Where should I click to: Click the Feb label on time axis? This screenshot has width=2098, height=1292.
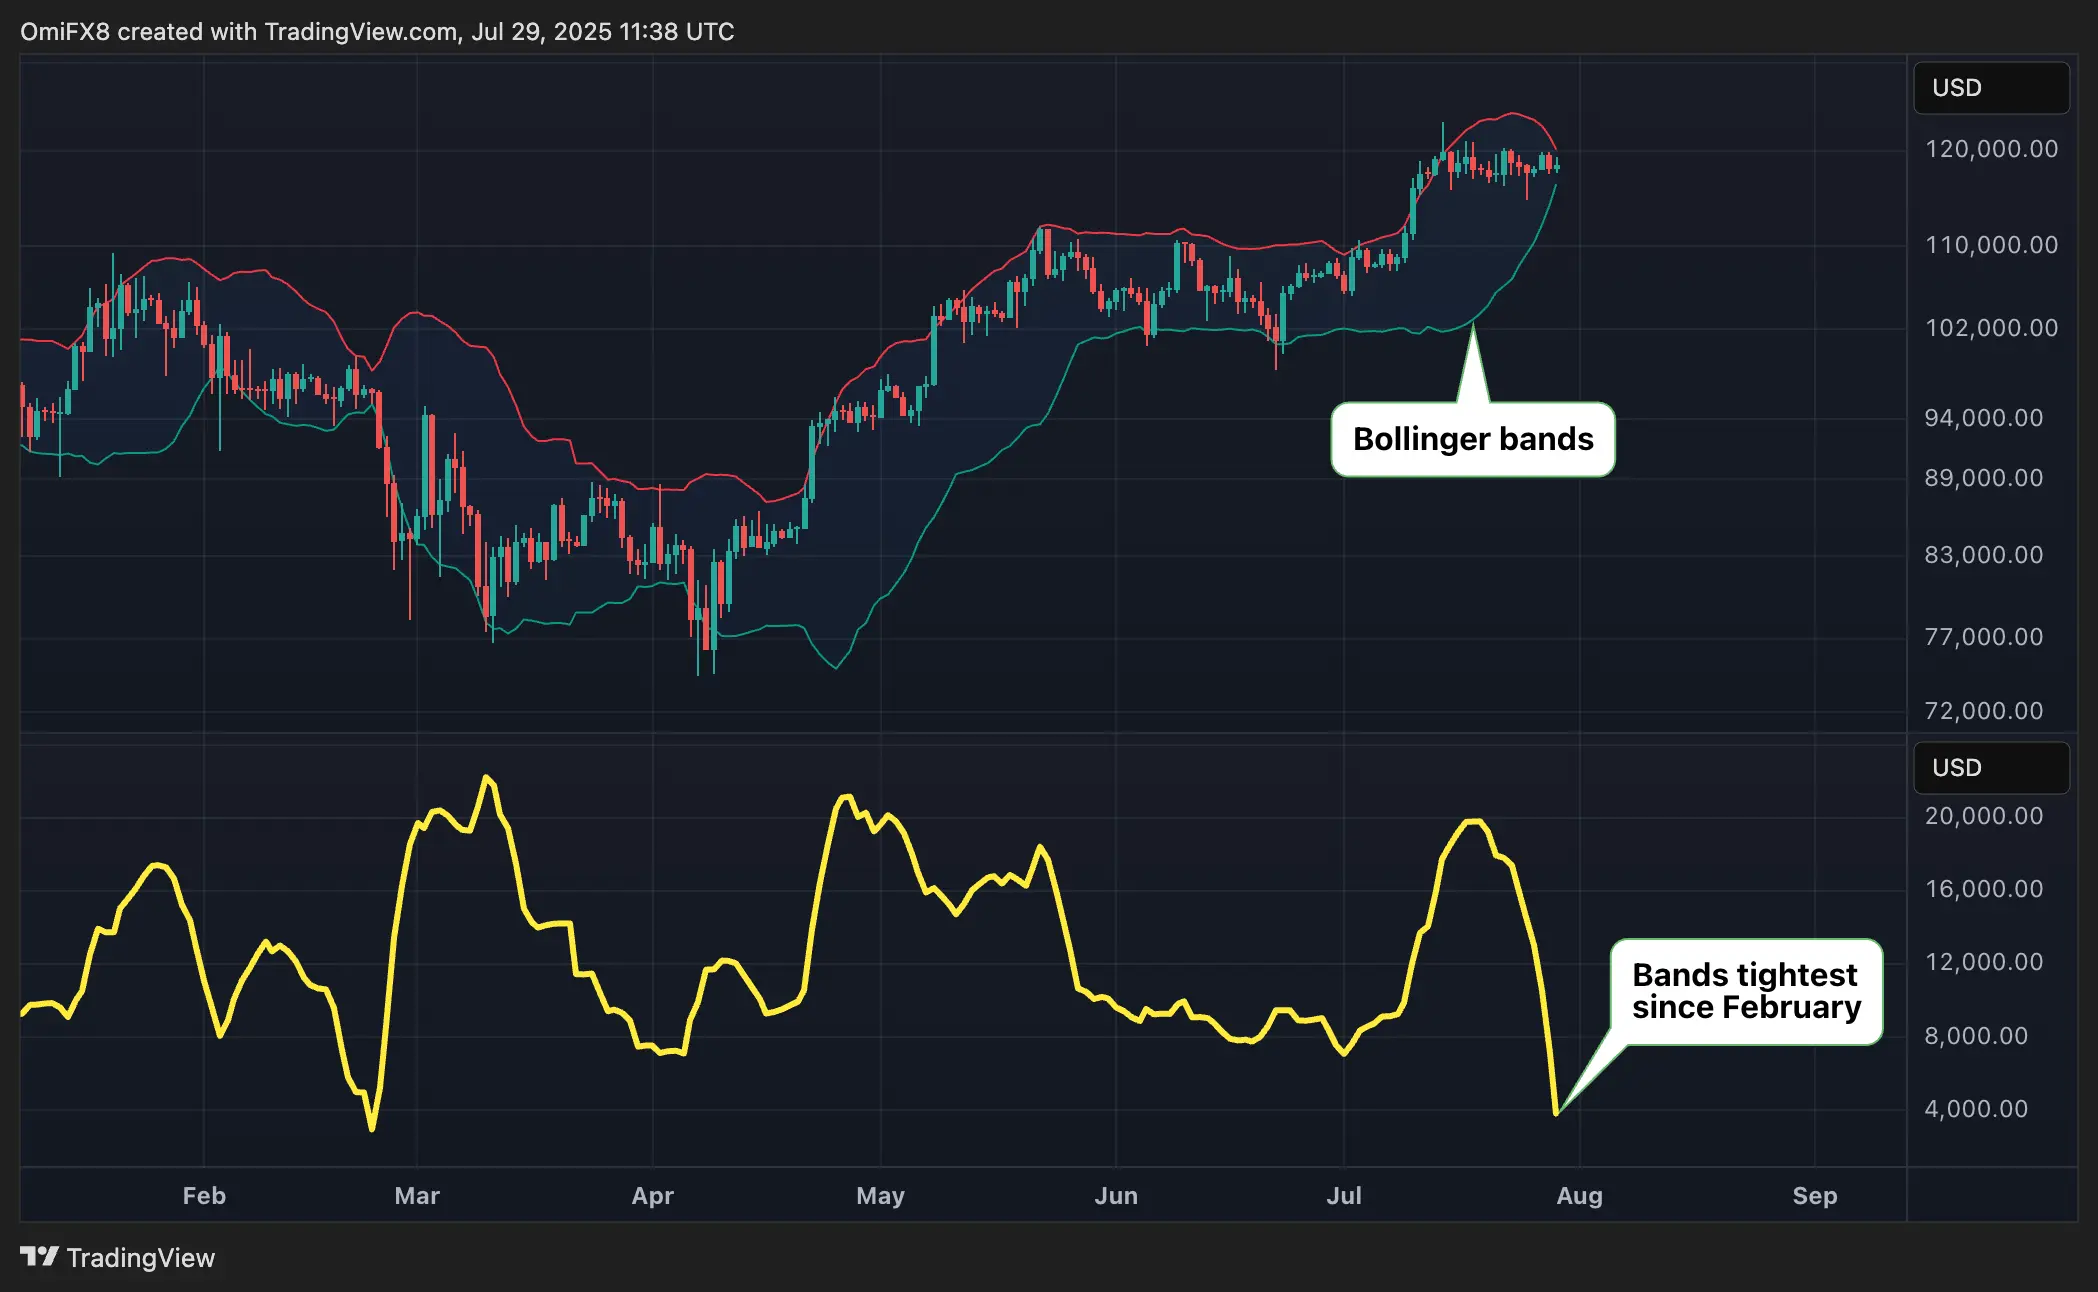[x=204, y=1196]
